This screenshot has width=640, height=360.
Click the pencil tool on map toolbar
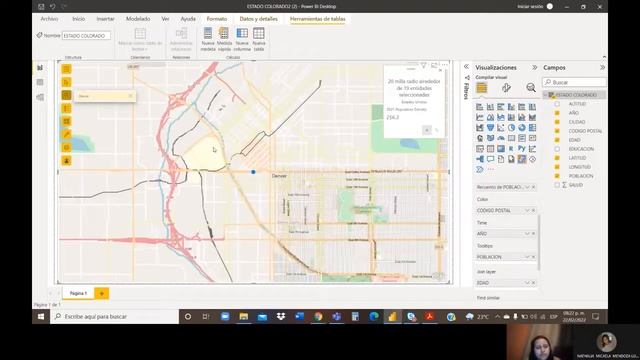(66, 134)
